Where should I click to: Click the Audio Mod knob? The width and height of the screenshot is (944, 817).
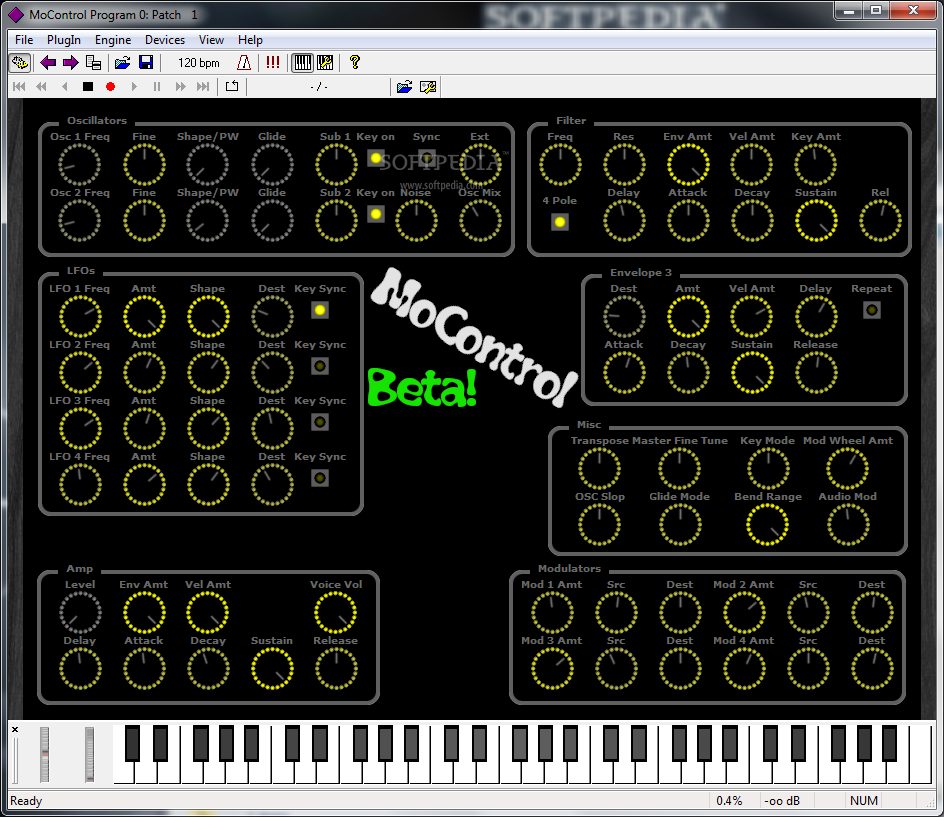pyautogui.click(x=848, y=525)
